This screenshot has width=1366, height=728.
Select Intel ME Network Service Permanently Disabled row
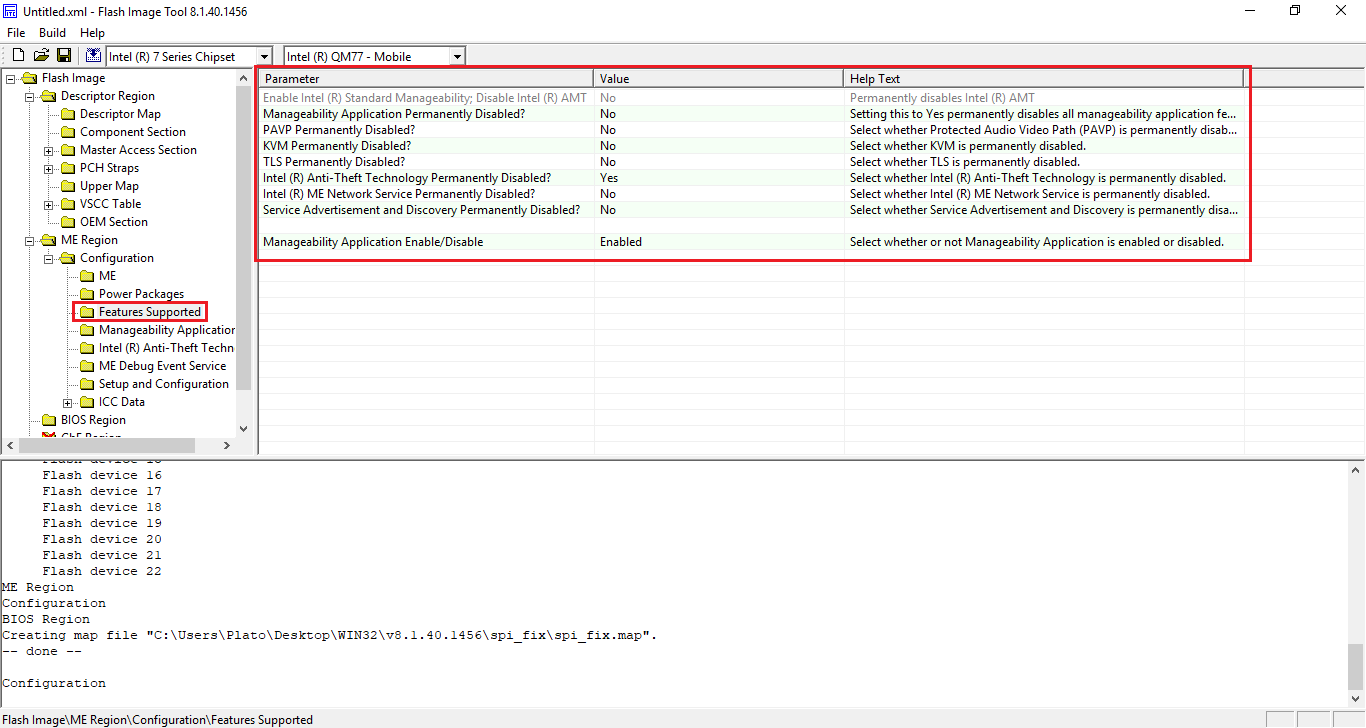[752, 194]
